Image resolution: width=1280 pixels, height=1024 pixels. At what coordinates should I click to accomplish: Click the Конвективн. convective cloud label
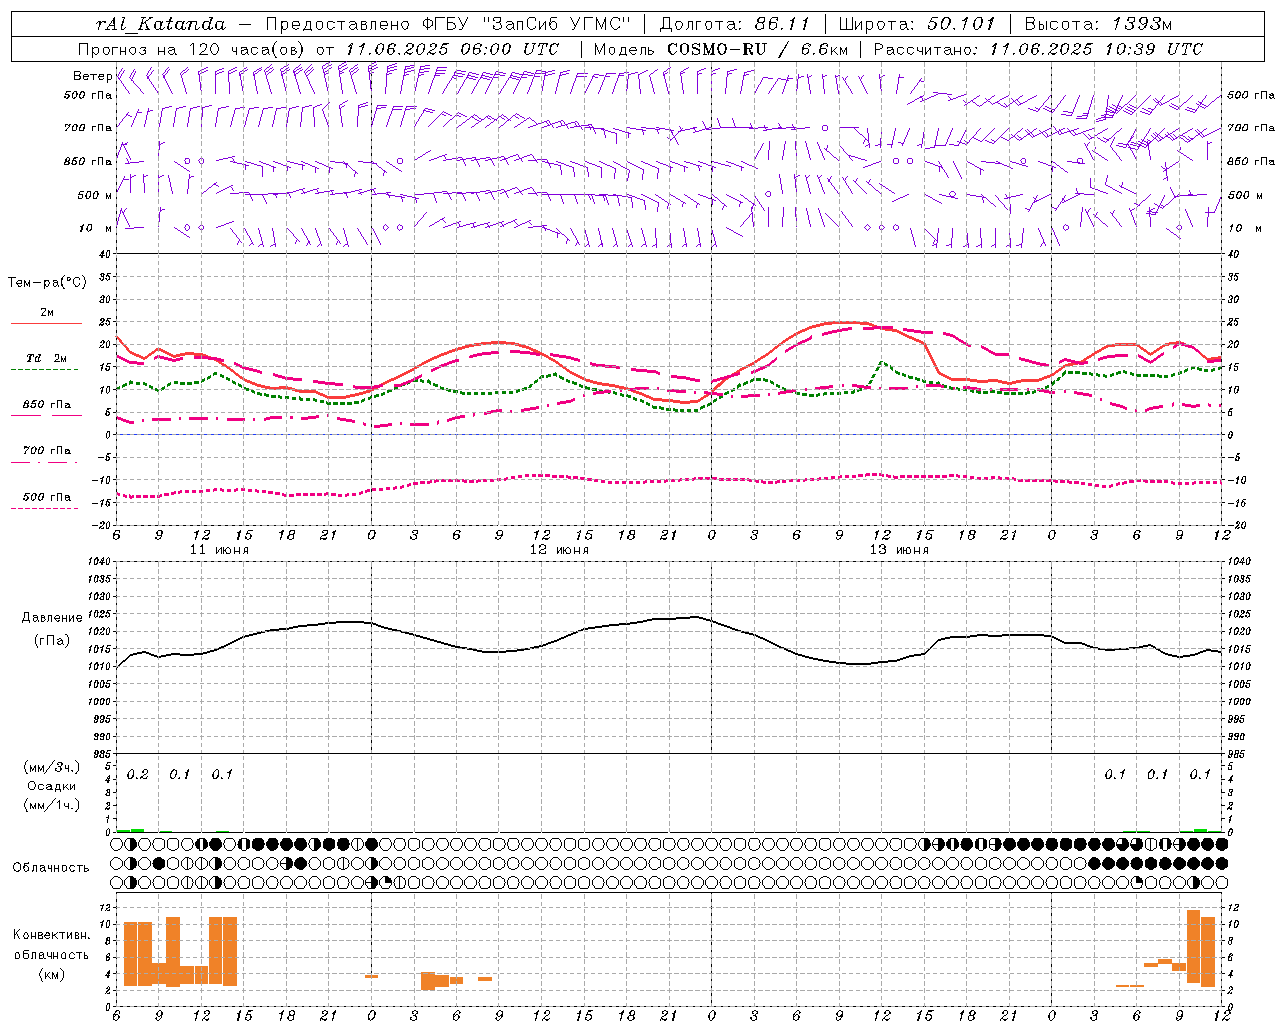51,935
